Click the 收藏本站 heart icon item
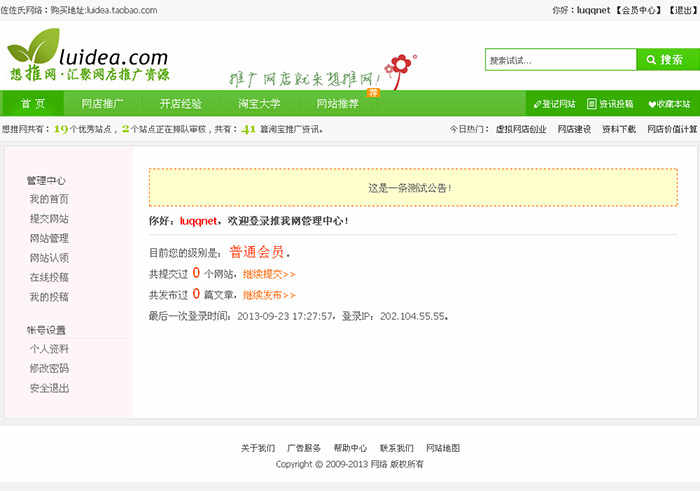 click(669, 104)
